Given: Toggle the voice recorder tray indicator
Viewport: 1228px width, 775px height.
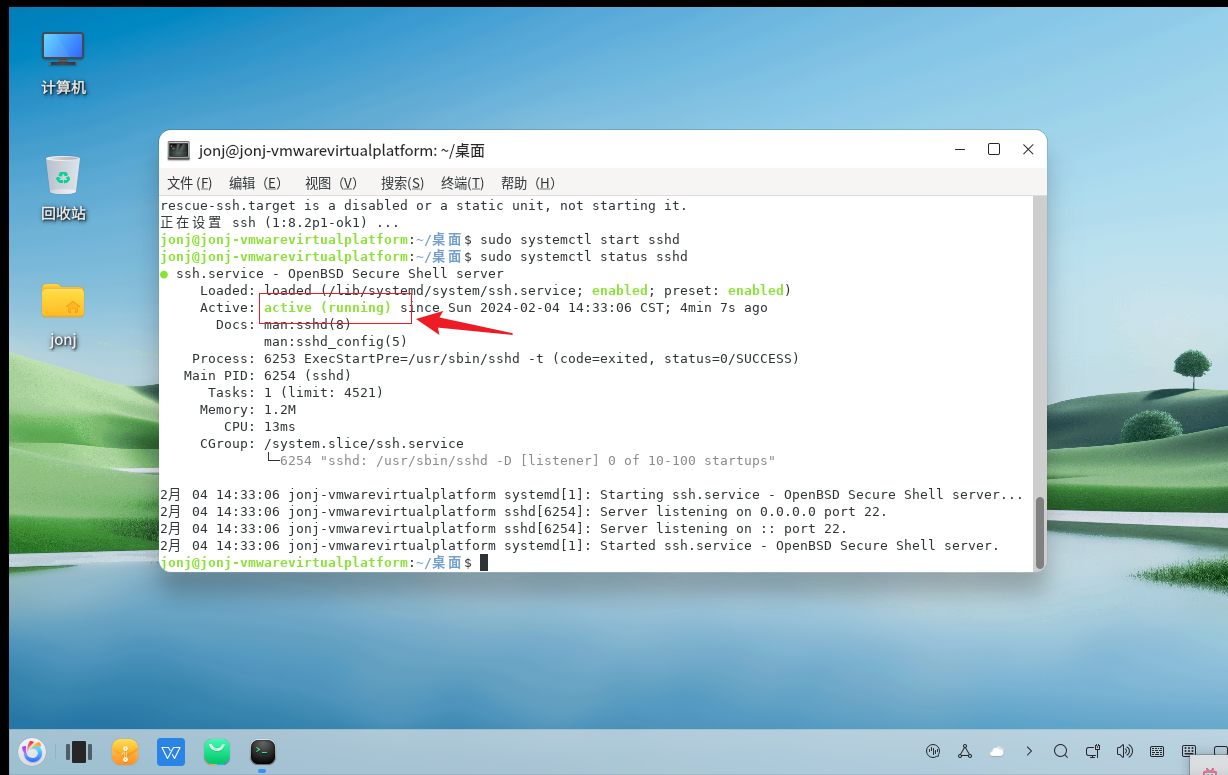Looking at the screenshot, I should point(933,751).
